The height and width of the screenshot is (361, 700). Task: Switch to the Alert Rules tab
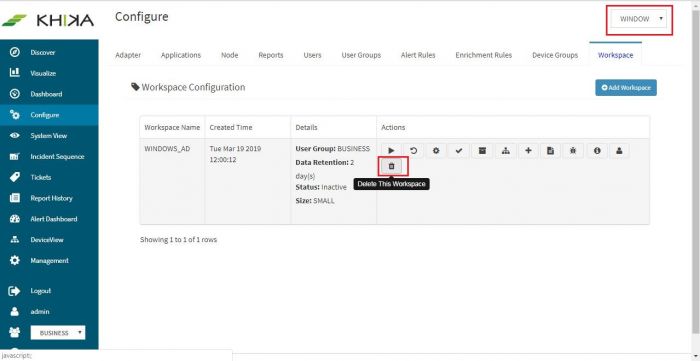[418, 55]
